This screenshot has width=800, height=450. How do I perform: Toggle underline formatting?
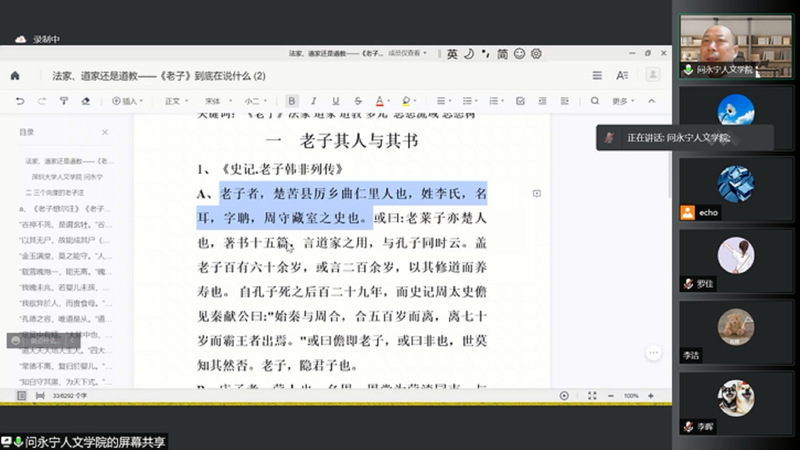click(334, 101)
